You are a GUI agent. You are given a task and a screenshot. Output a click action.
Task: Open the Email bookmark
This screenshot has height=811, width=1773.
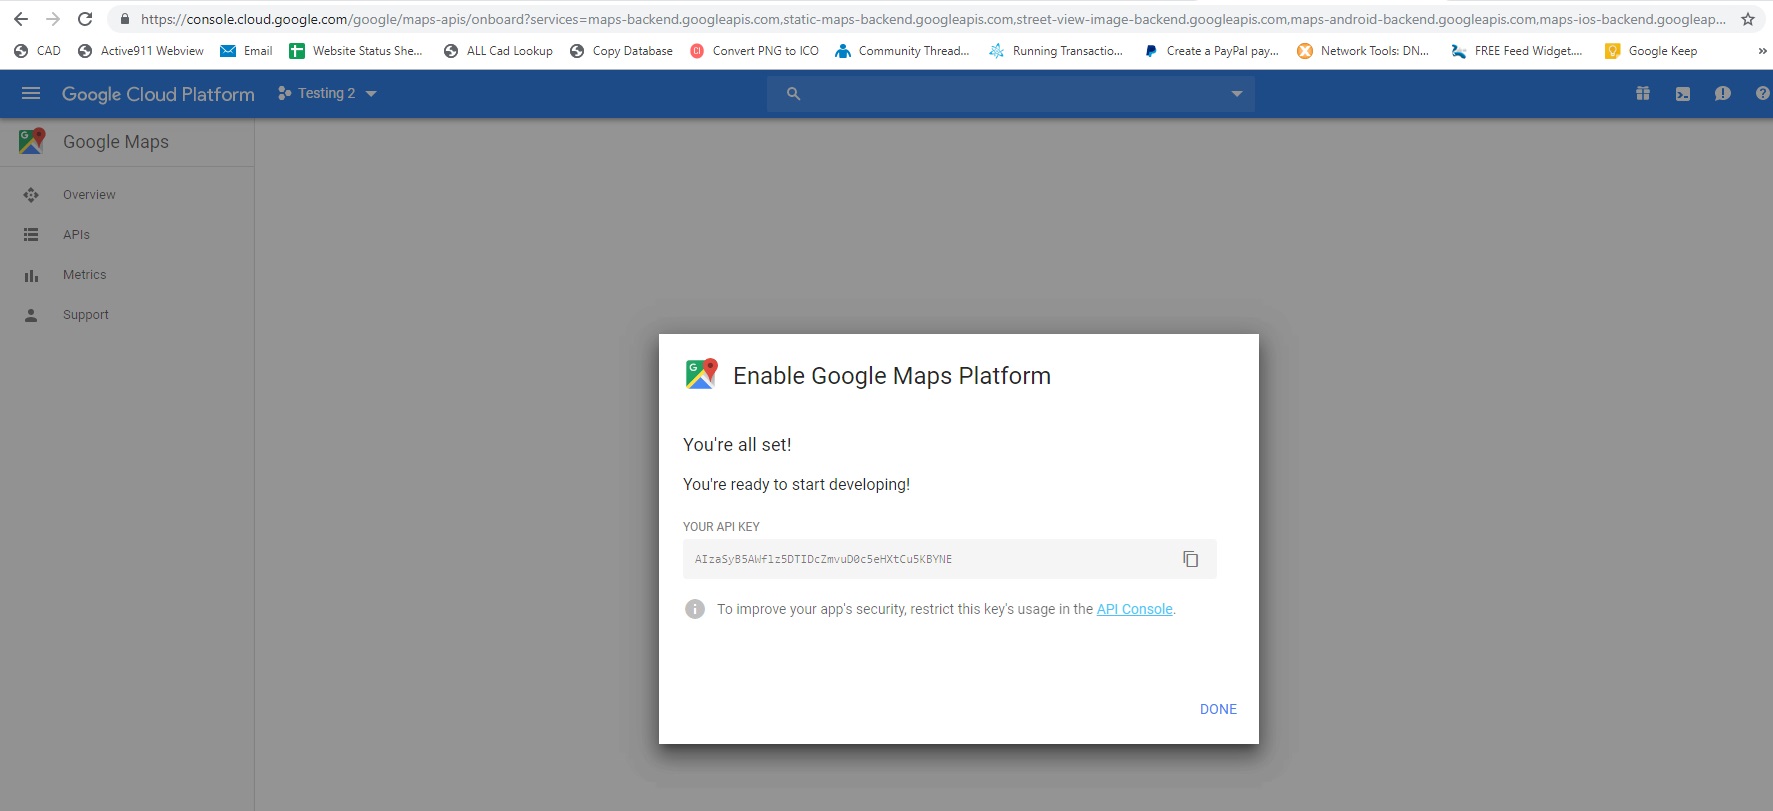click(x=246, y=51)
